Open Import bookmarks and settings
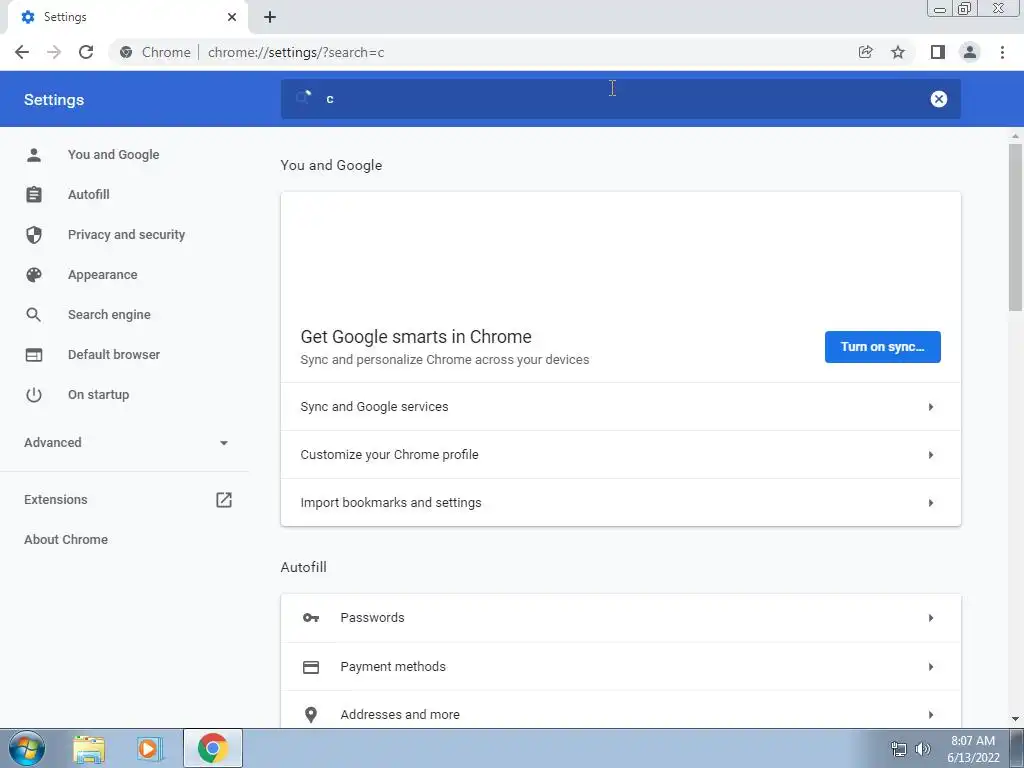Viewport: 1024px width, 768px height. tap(620, 503)
